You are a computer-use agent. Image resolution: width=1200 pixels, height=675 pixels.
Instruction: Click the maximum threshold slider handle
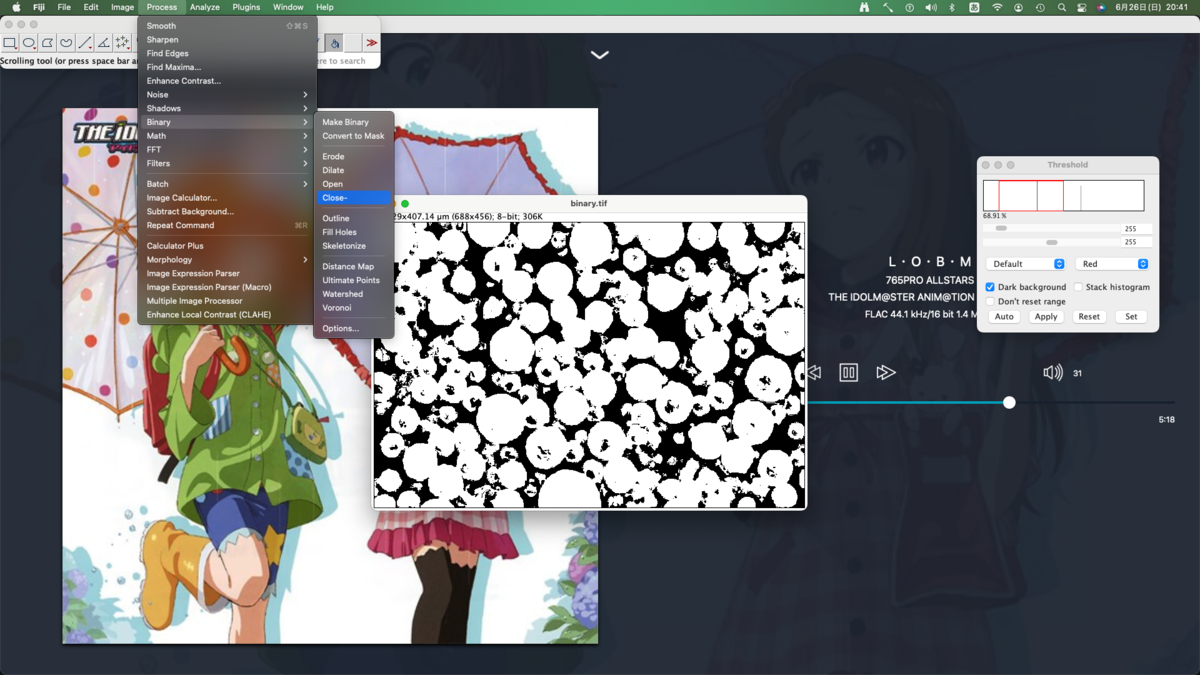[1052, 242]
